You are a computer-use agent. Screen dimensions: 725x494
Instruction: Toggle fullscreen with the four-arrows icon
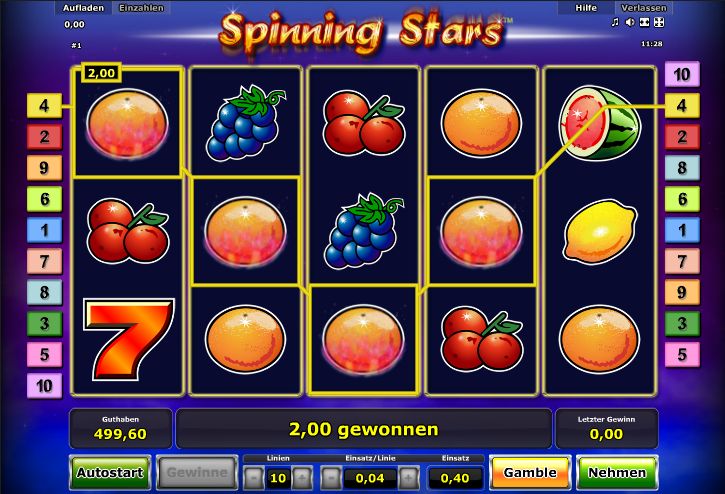point(659,22)
